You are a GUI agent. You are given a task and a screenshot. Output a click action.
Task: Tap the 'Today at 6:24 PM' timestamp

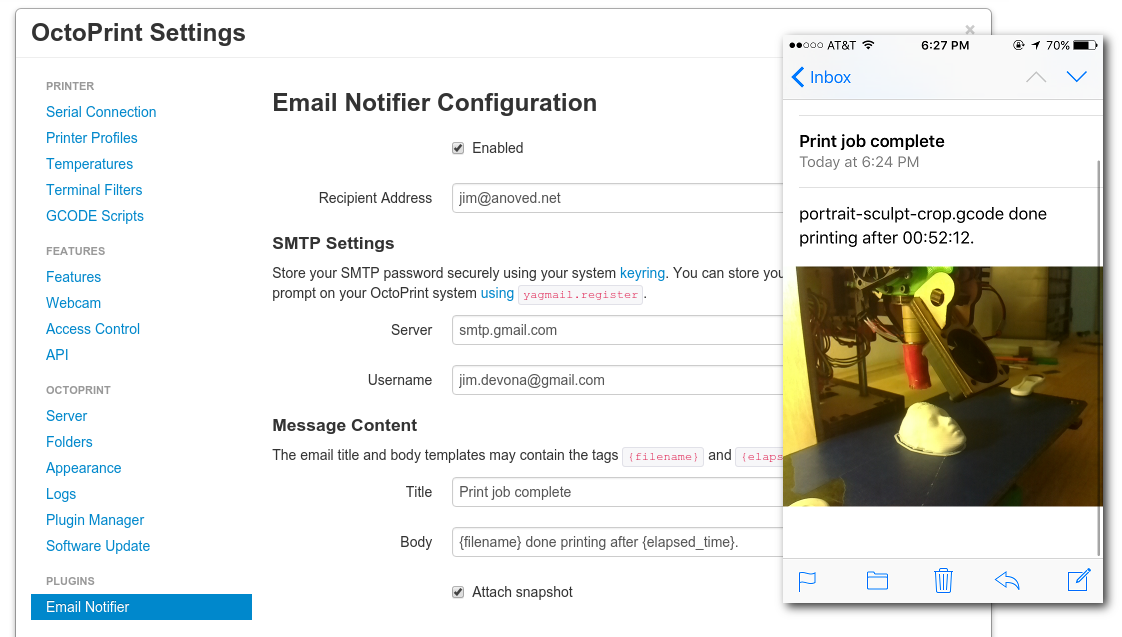pos(859,162)
